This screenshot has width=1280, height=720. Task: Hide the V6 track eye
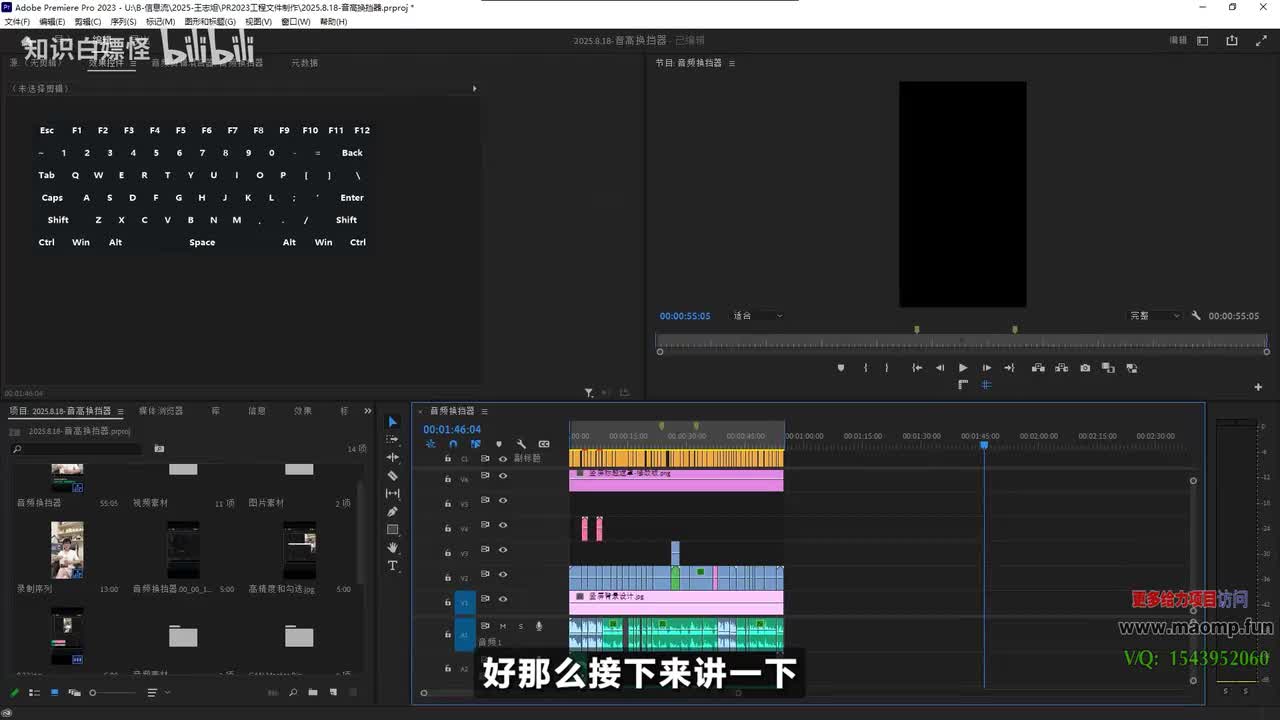[x=503, y=475]
